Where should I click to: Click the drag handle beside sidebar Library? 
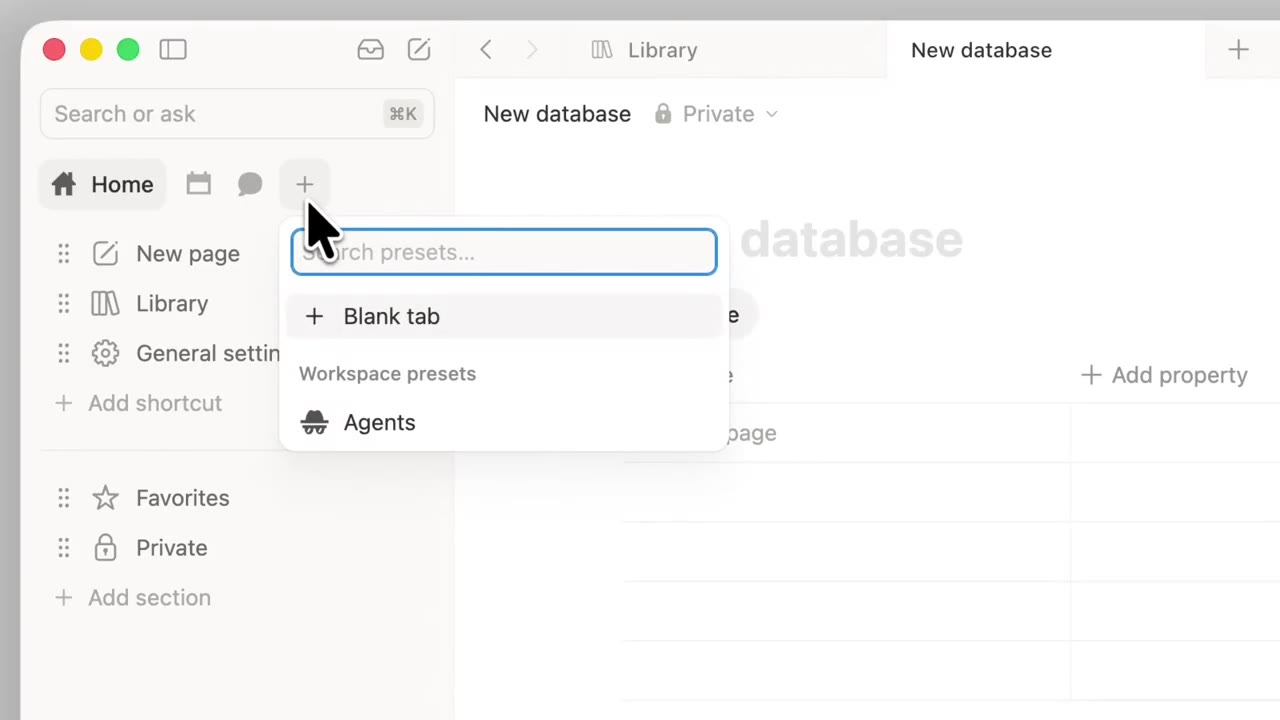(64, 304)
